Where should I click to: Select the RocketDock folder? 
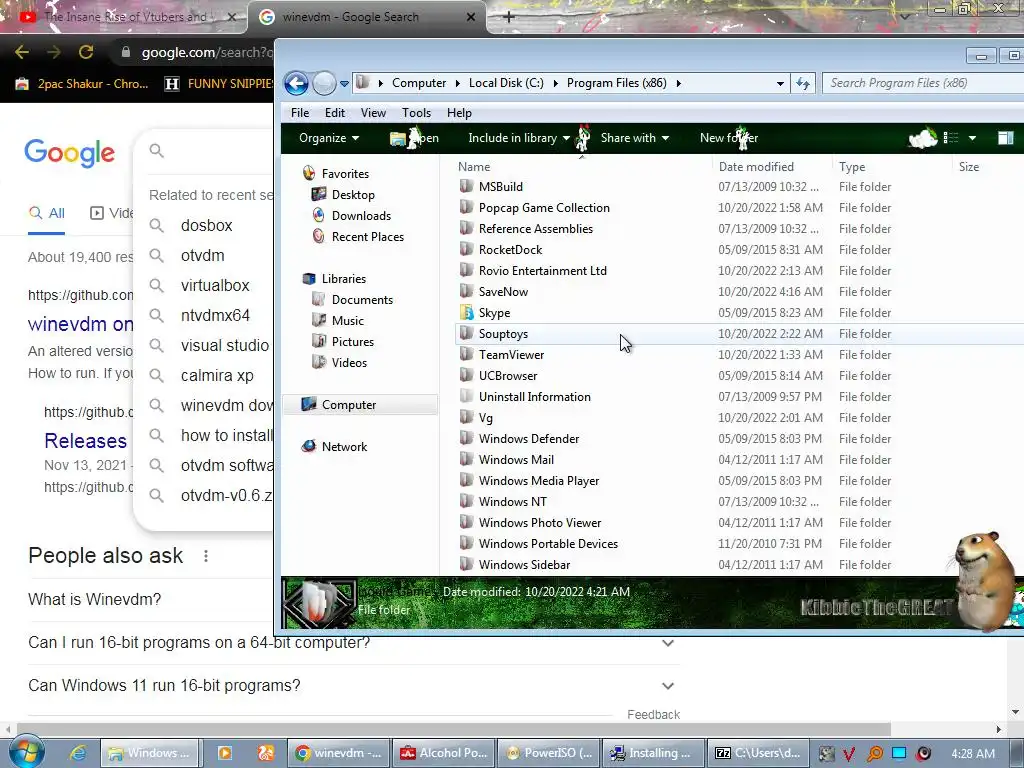(510, 249)
